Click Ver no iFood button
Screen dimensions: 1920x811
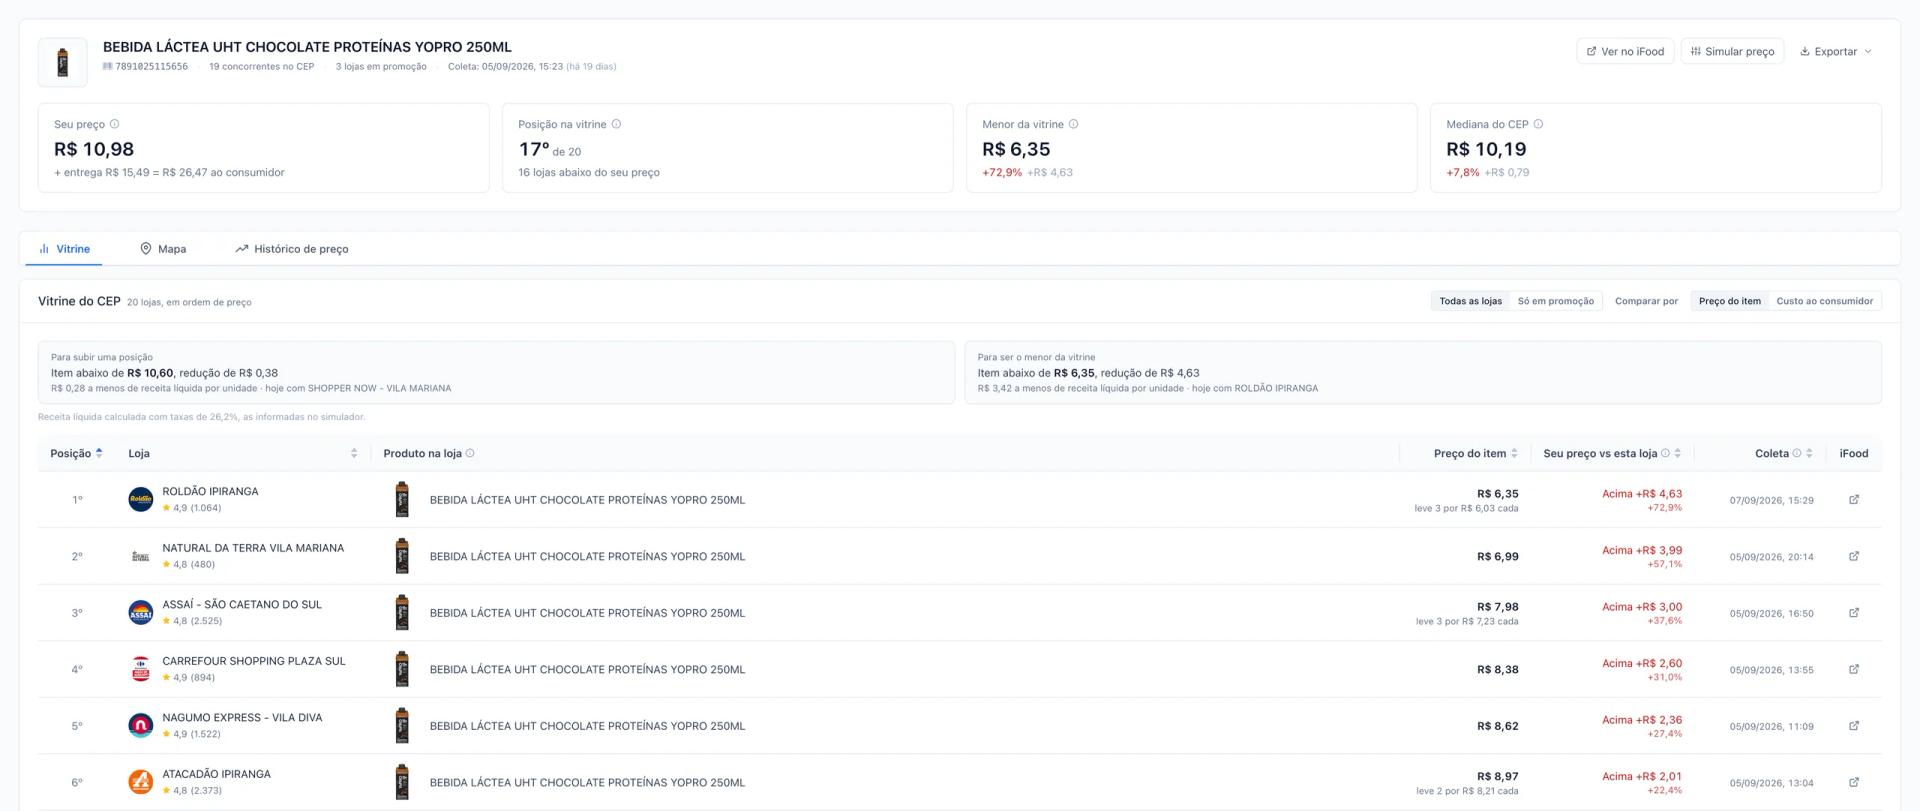pyautogui.click(x=1625, y=51)
